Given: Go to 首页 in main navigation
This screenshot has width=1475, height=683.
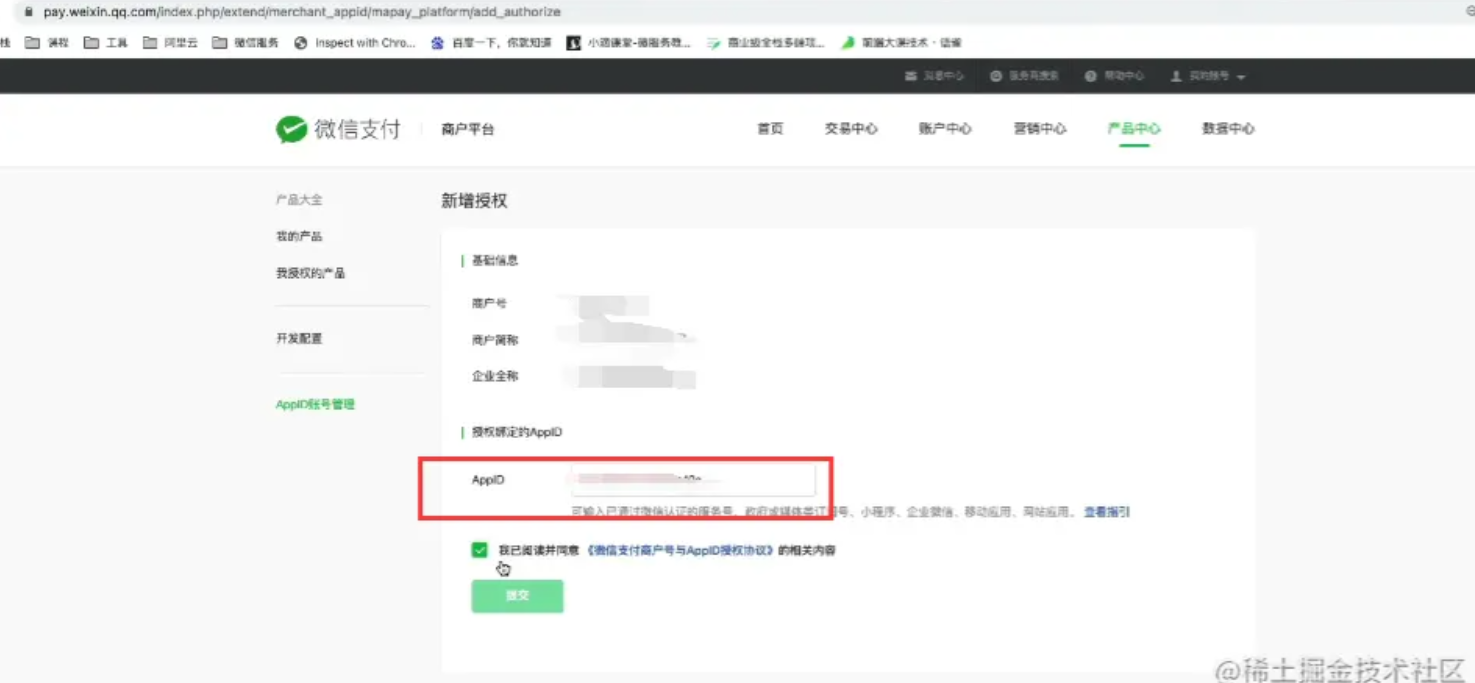Looking at the screenshot, I should (770, 129).
